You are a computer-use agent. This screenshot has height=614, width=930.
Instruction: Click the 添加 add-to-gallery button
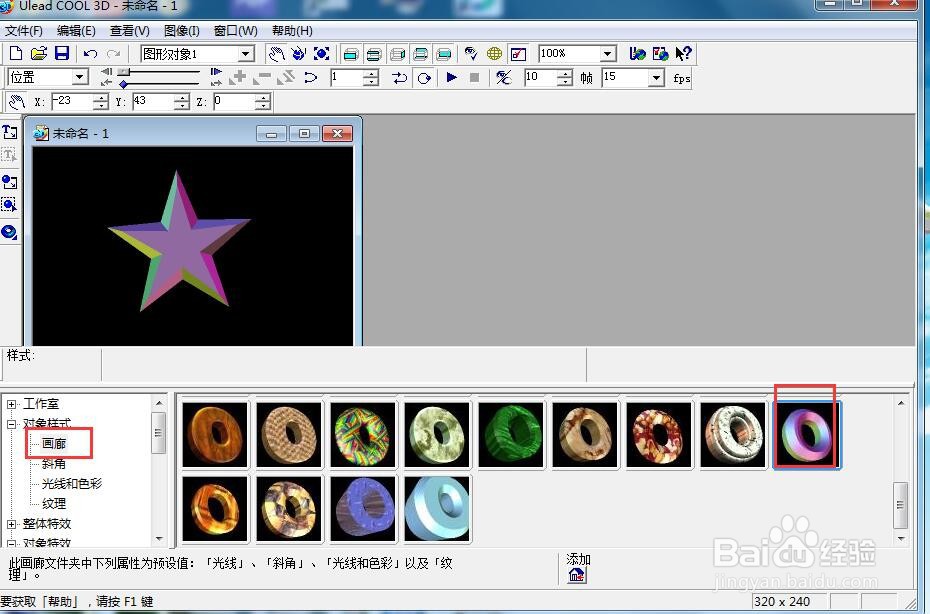(x=577, y=574)
